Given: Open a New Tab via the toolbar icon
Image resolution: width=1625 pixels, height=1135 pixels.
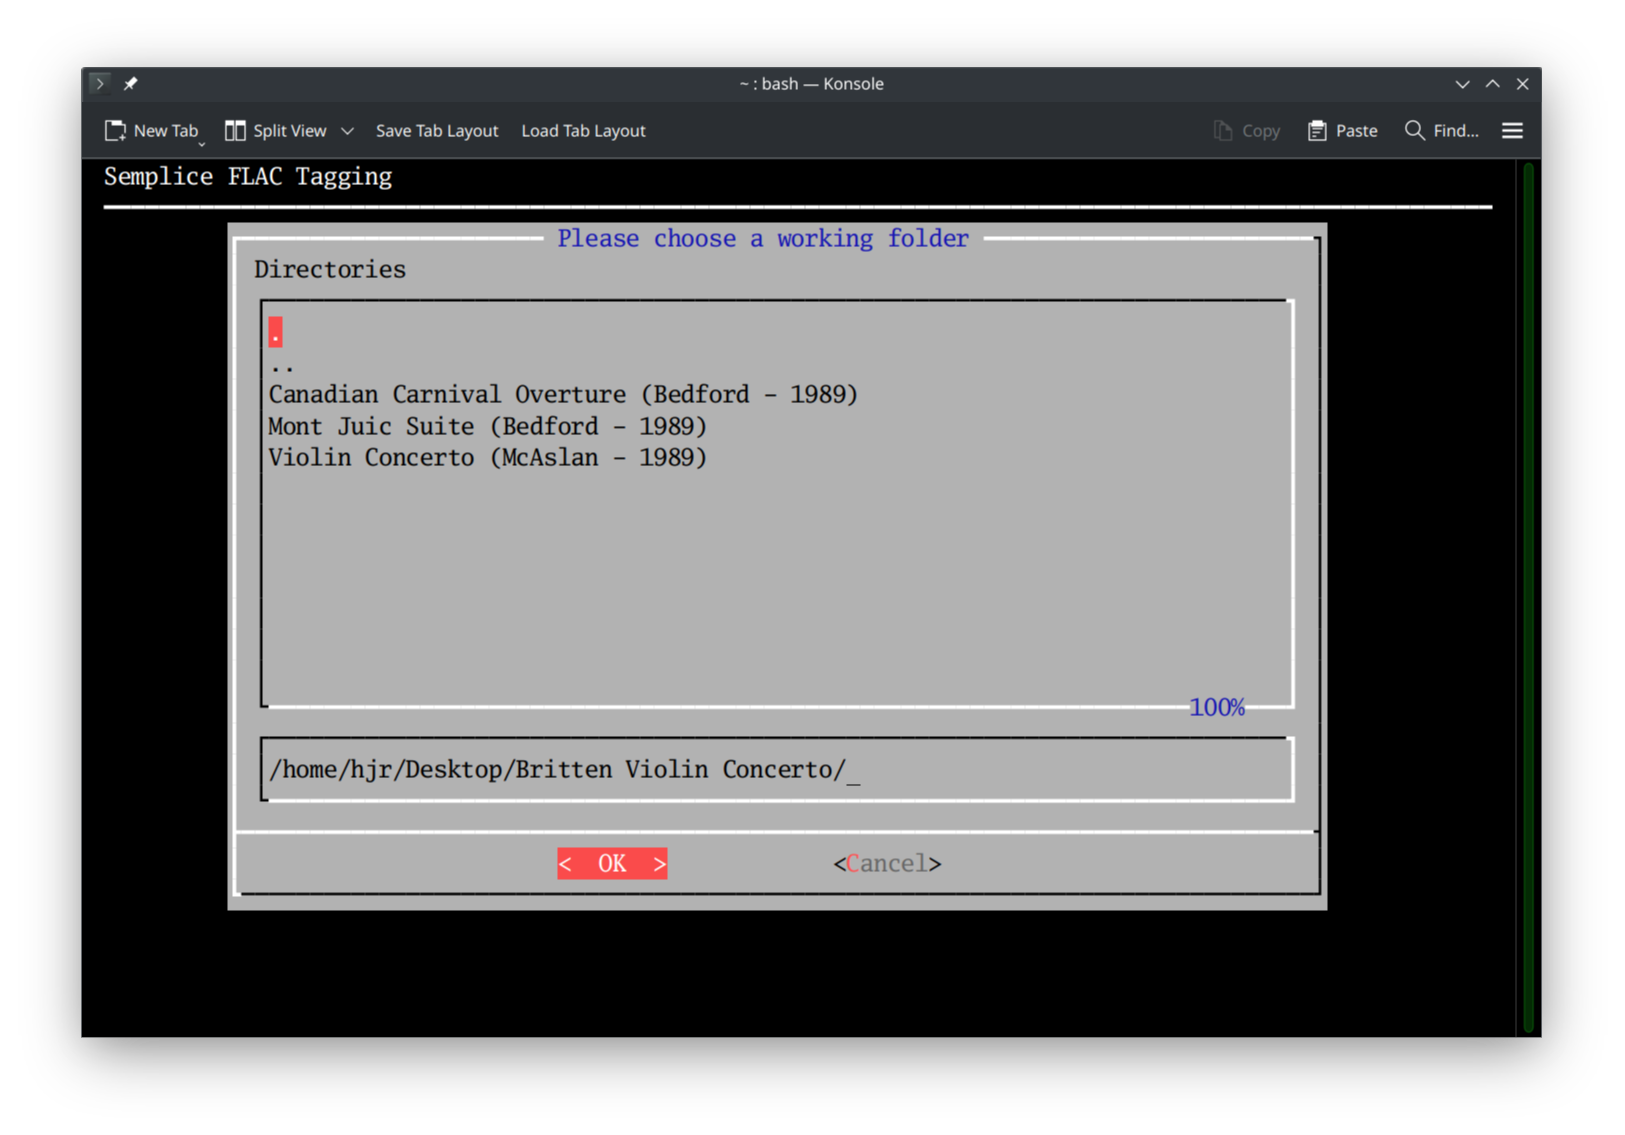Looking at the screenshot, I should [x=115, y=130].
